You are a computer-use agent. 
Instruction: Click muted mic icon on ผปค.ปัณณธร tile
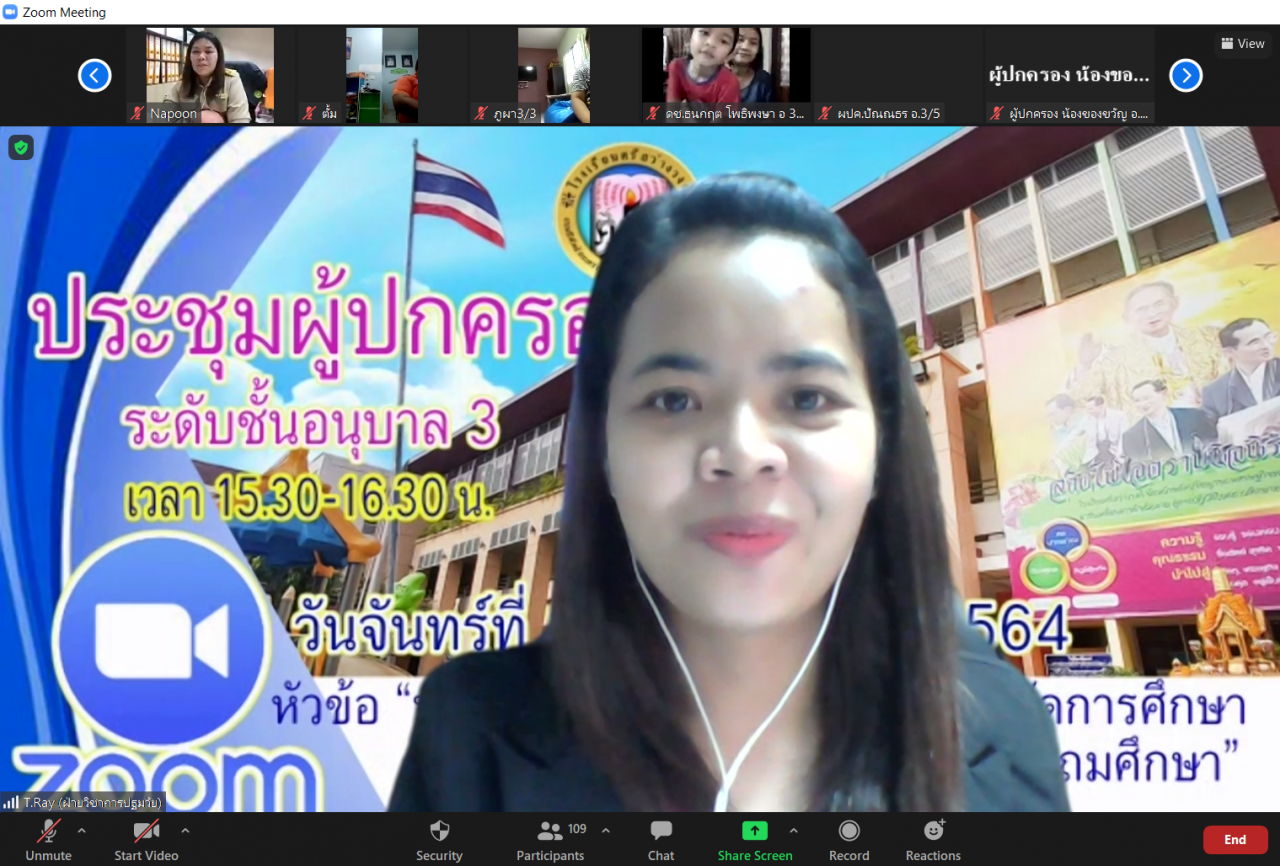[826, 113]
